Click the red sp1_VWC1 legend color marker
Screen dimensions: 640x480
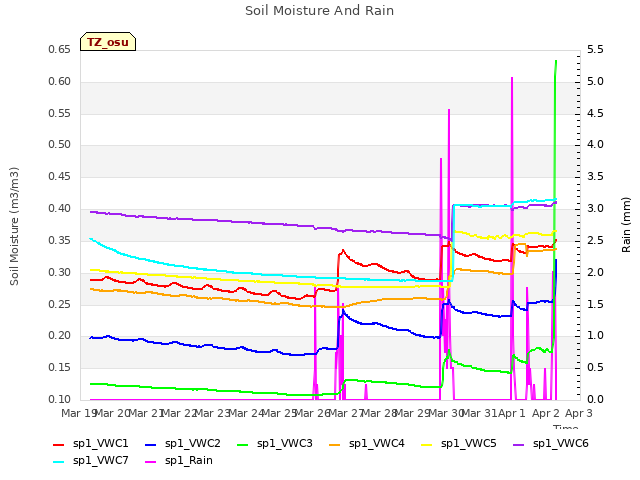(x=59, y=445)
